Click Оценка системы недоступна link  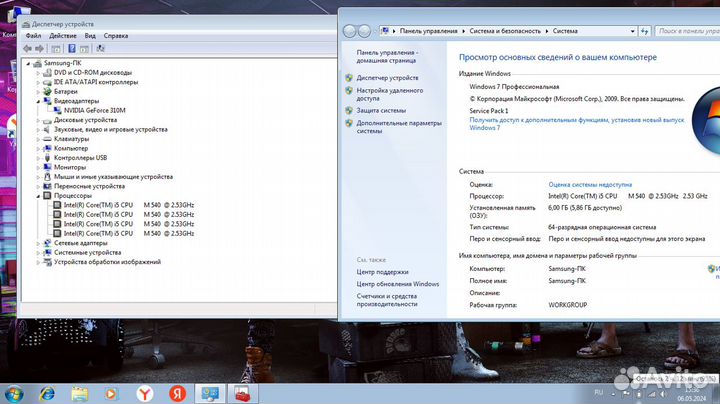tap(590, 185)
